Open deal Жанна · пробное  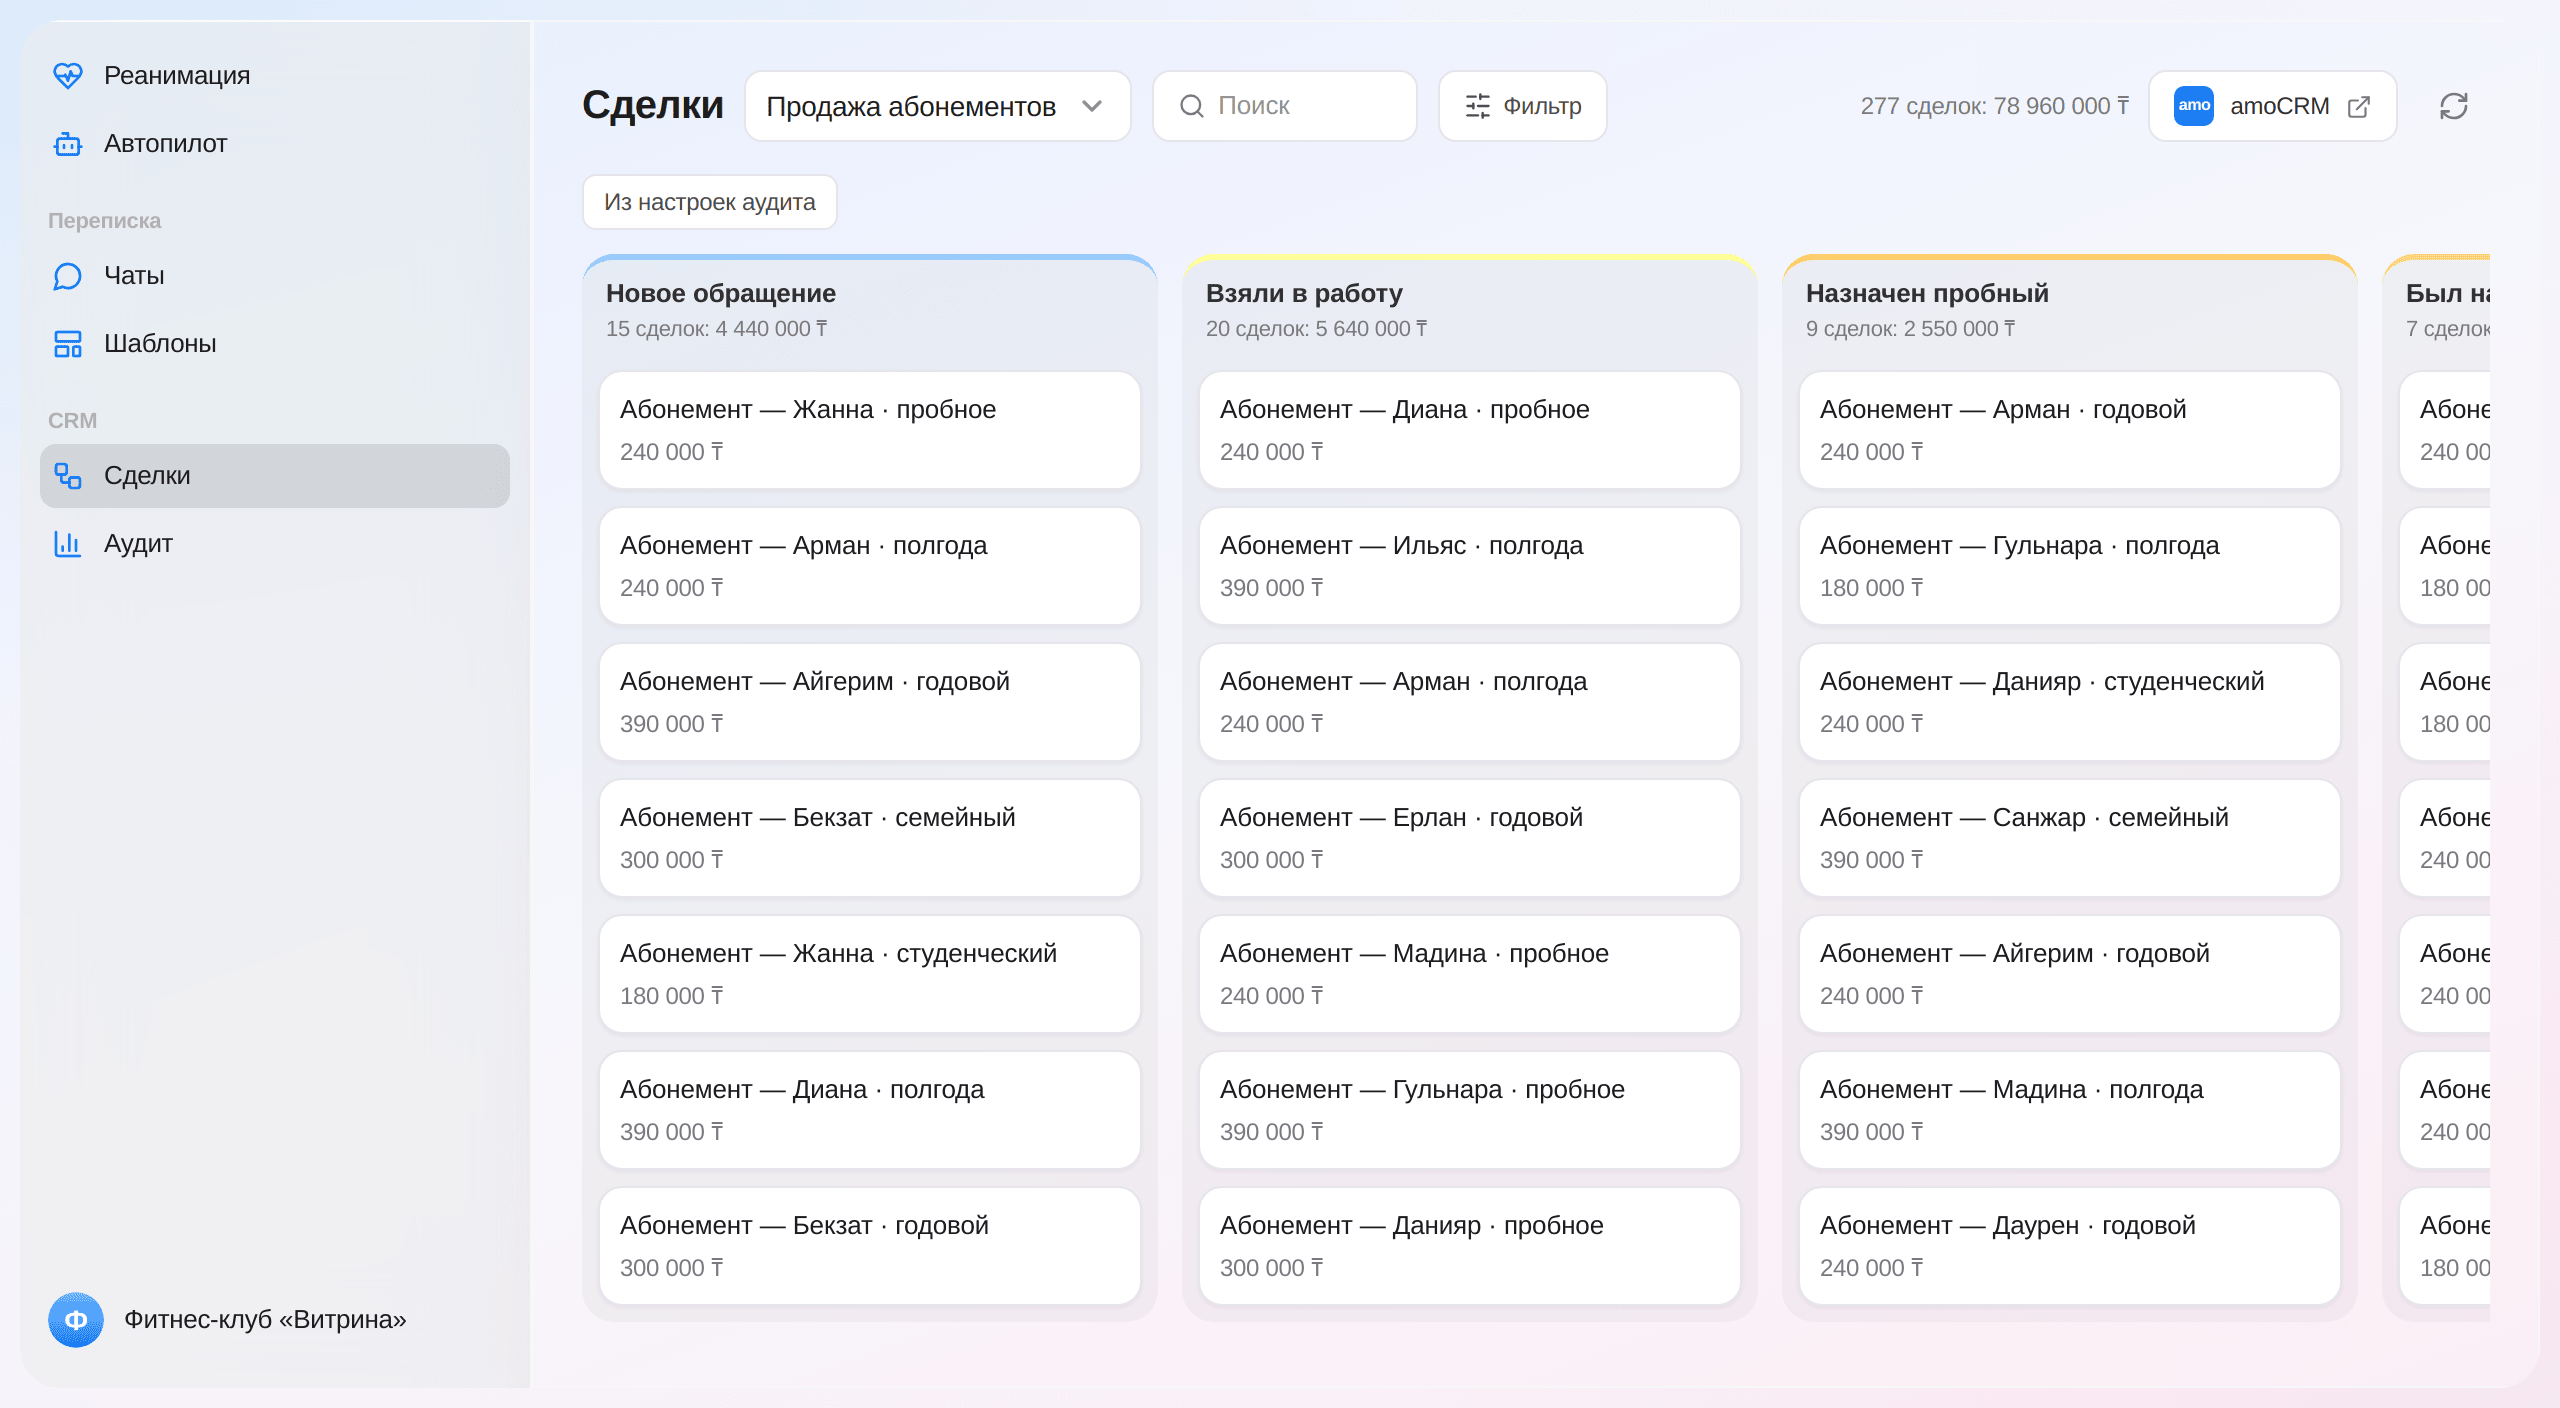(x=870, y=430)
